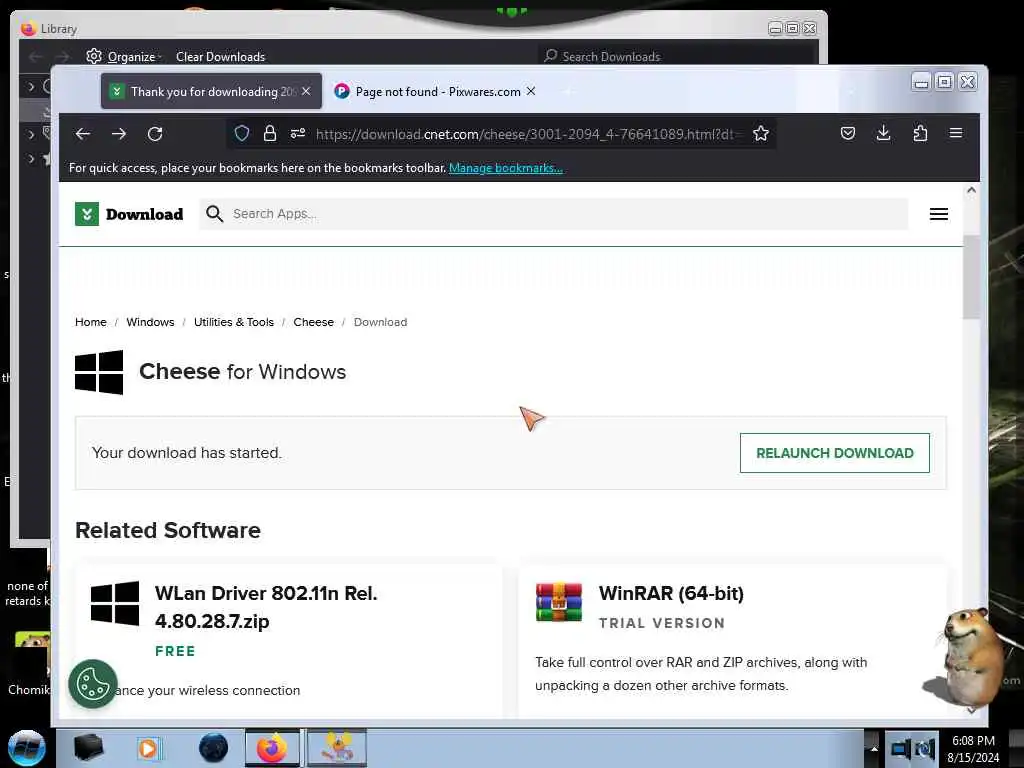This screenshot has height=768, width=1024.
Task: Open Firefox from the taskbar
Action: (x=272, y=748)
